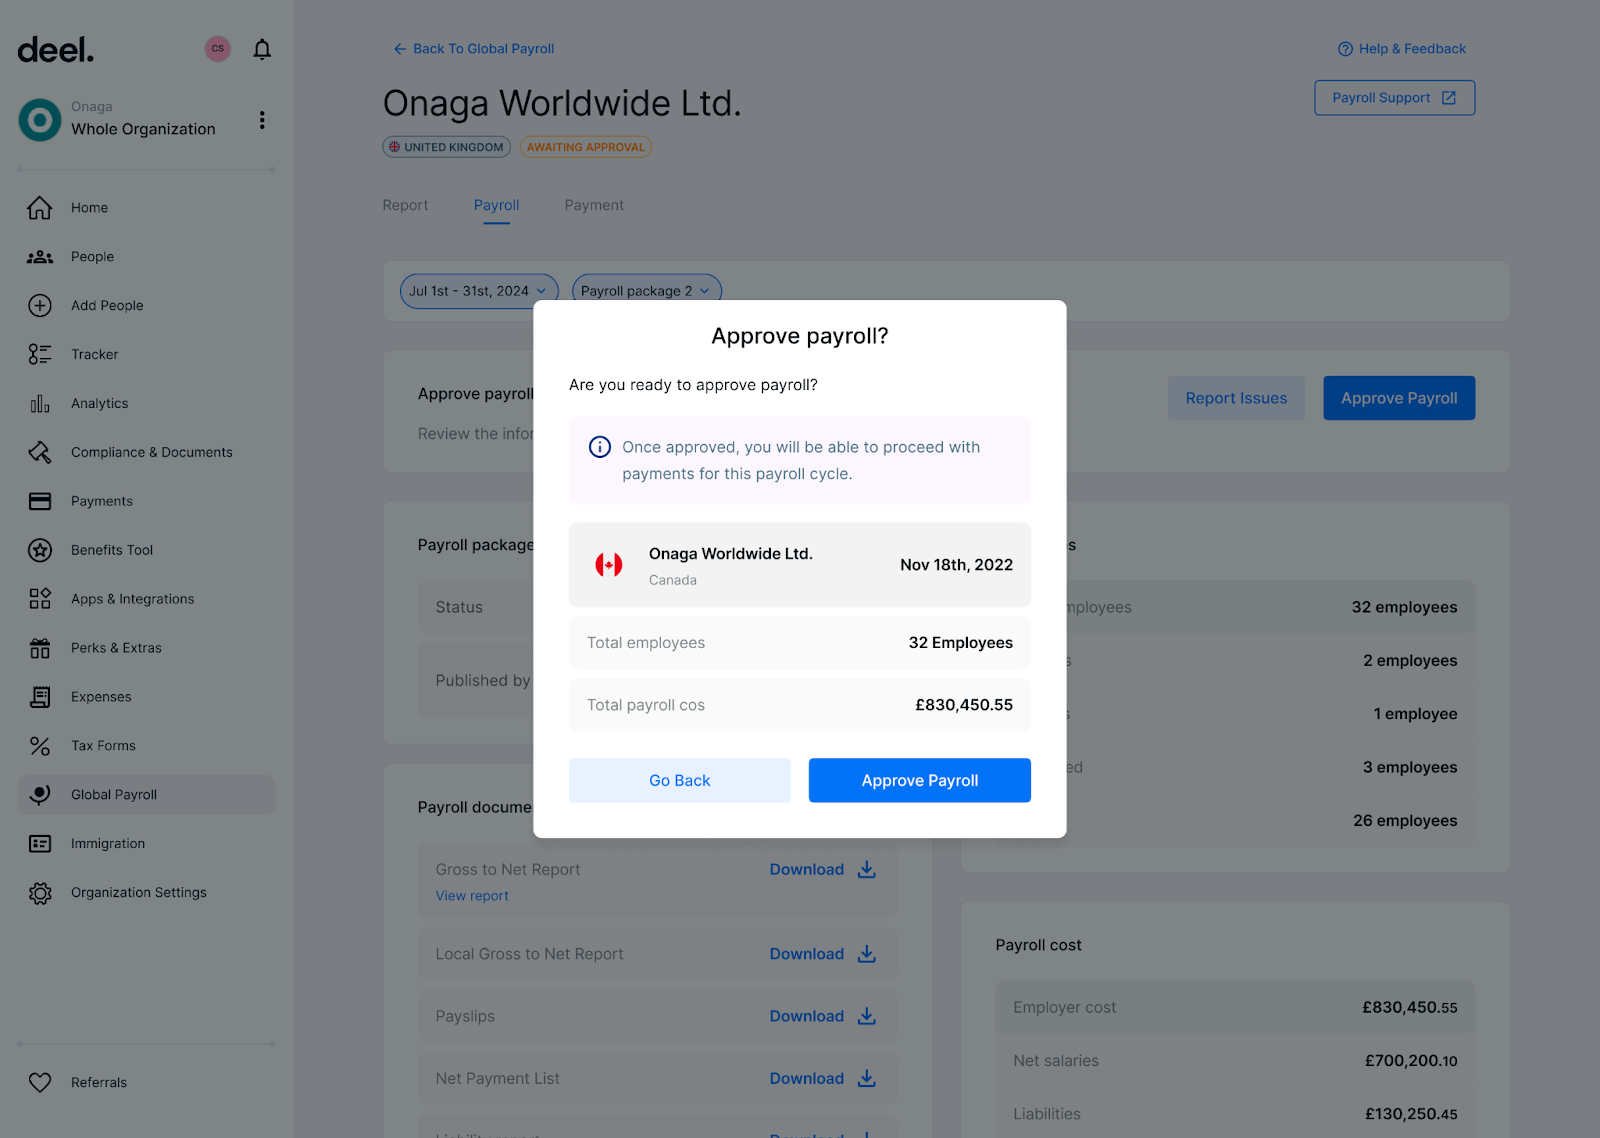Viewport: 1600px width, 1138px height.
Task: Click the Expenses receipt icon
Action: 40,698
